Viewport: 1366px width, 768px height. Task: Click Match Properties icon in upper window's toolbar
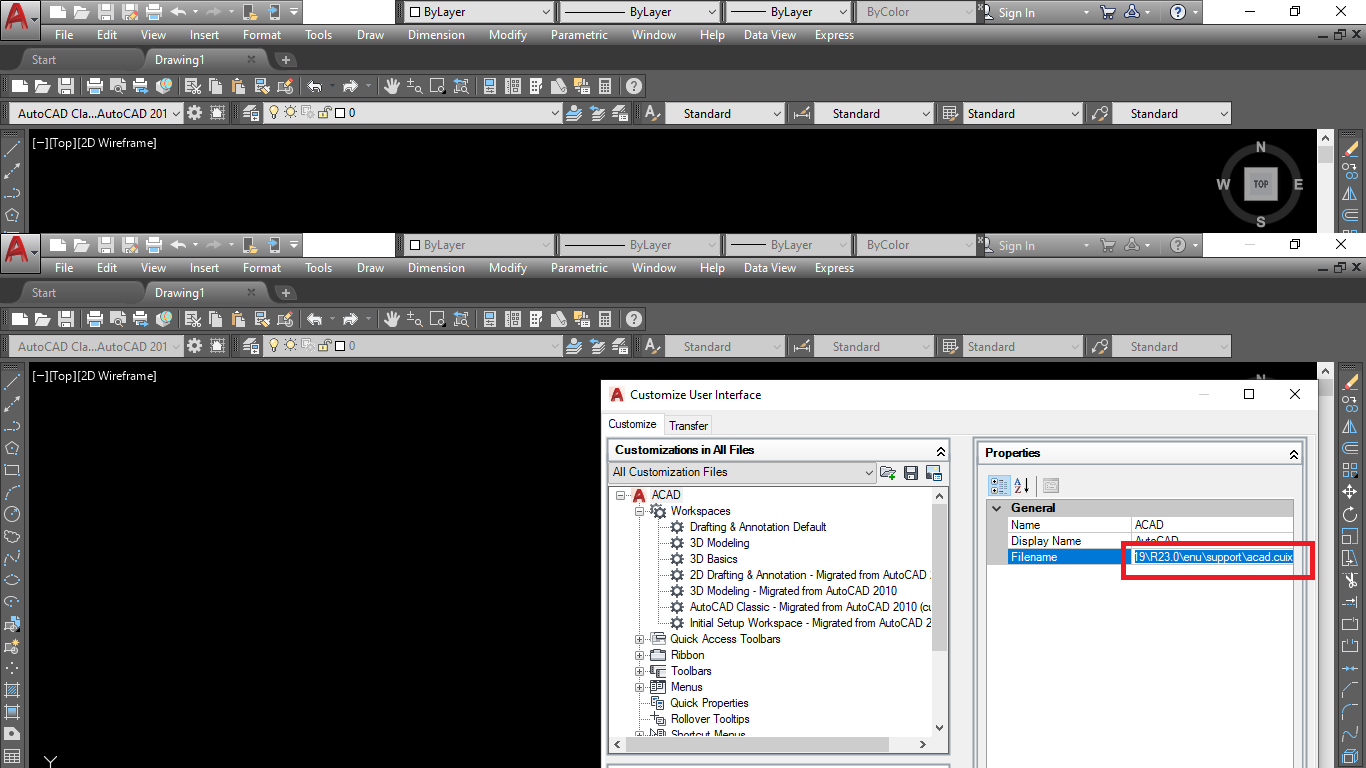[261, 86]
